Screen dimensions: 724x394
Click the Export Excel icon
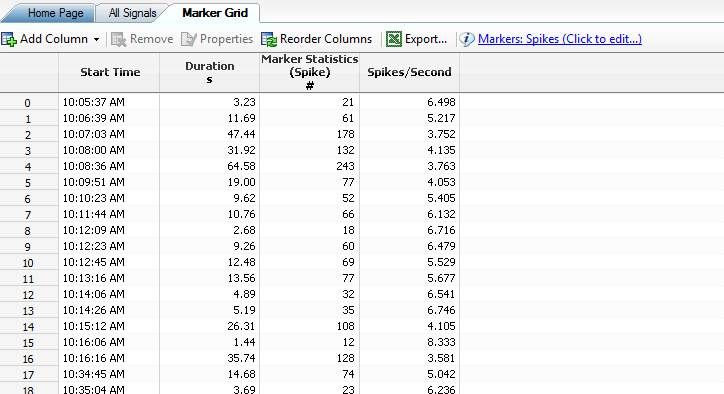393,39
